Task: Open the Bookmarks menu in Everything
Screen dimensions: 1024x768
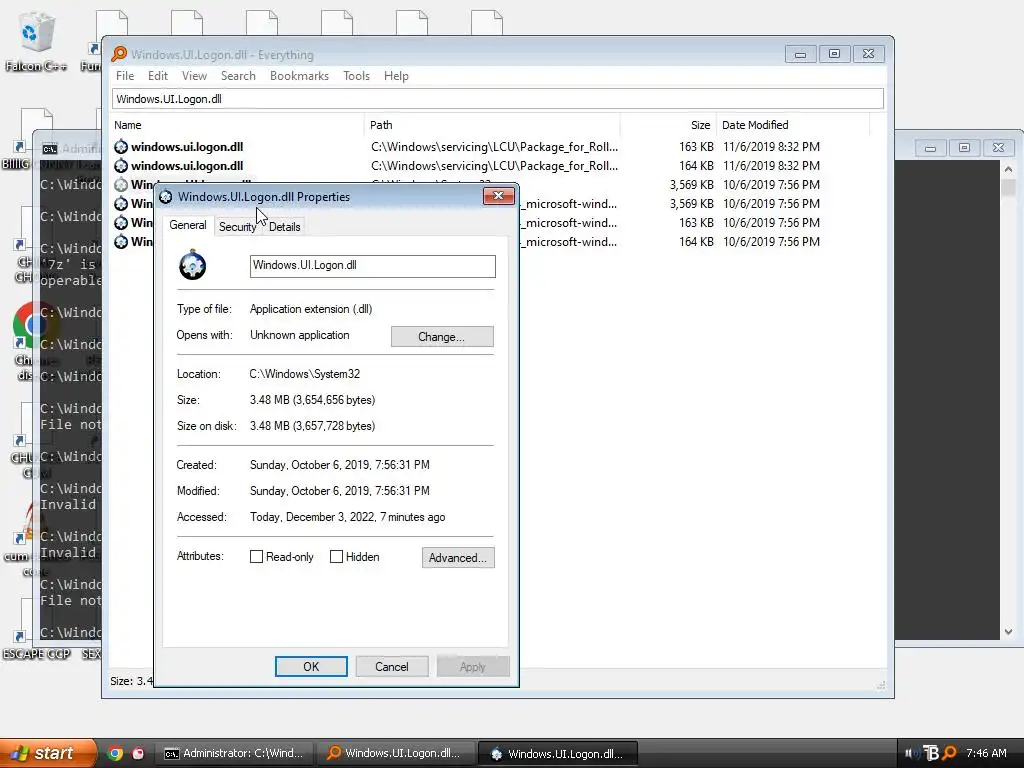Action: click(299, 76)
